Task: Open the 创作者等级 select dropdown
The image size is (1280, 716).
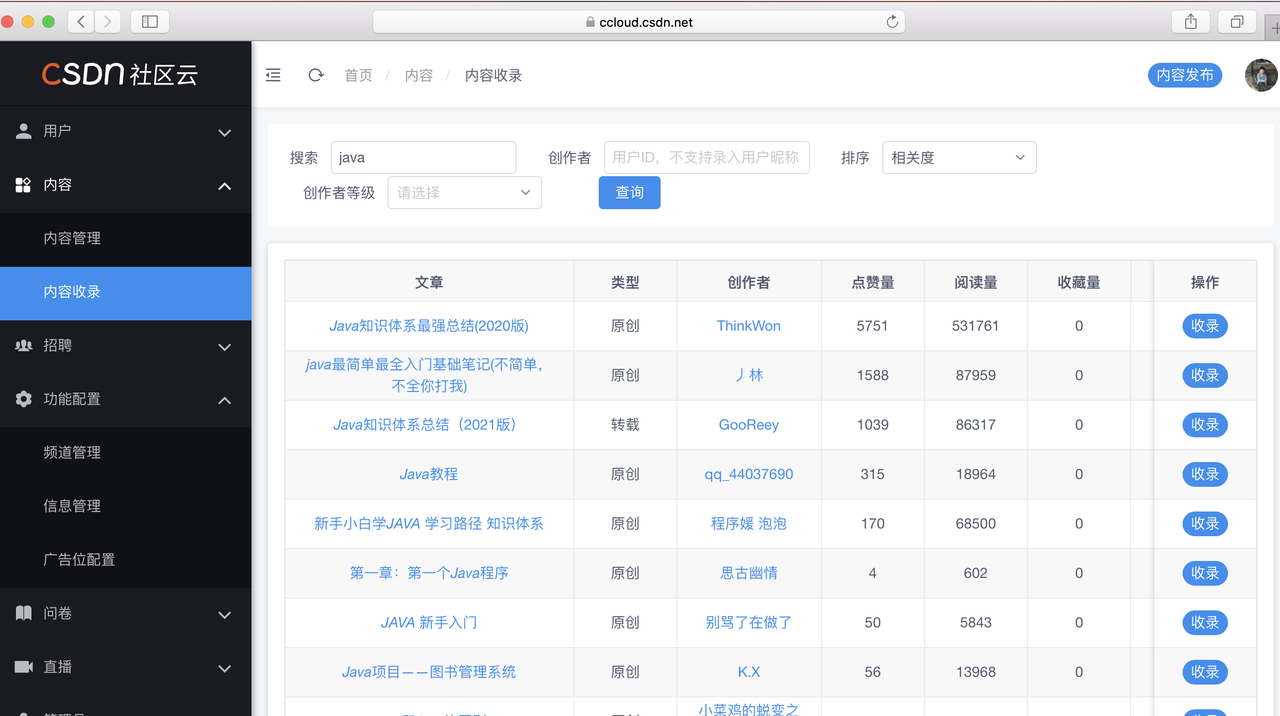Action: coord(464,193)
